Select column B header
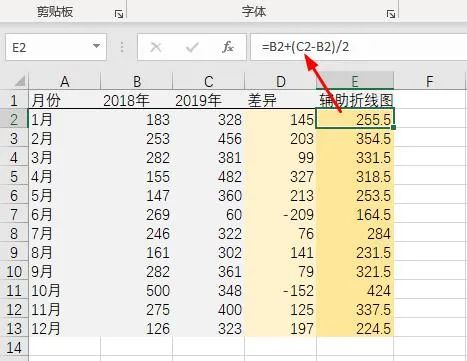 (x=137, y=81)
